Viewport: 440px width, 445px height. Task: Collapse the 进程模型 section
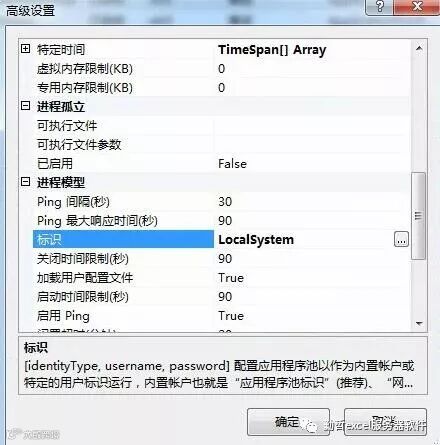(x=25, y=182)
